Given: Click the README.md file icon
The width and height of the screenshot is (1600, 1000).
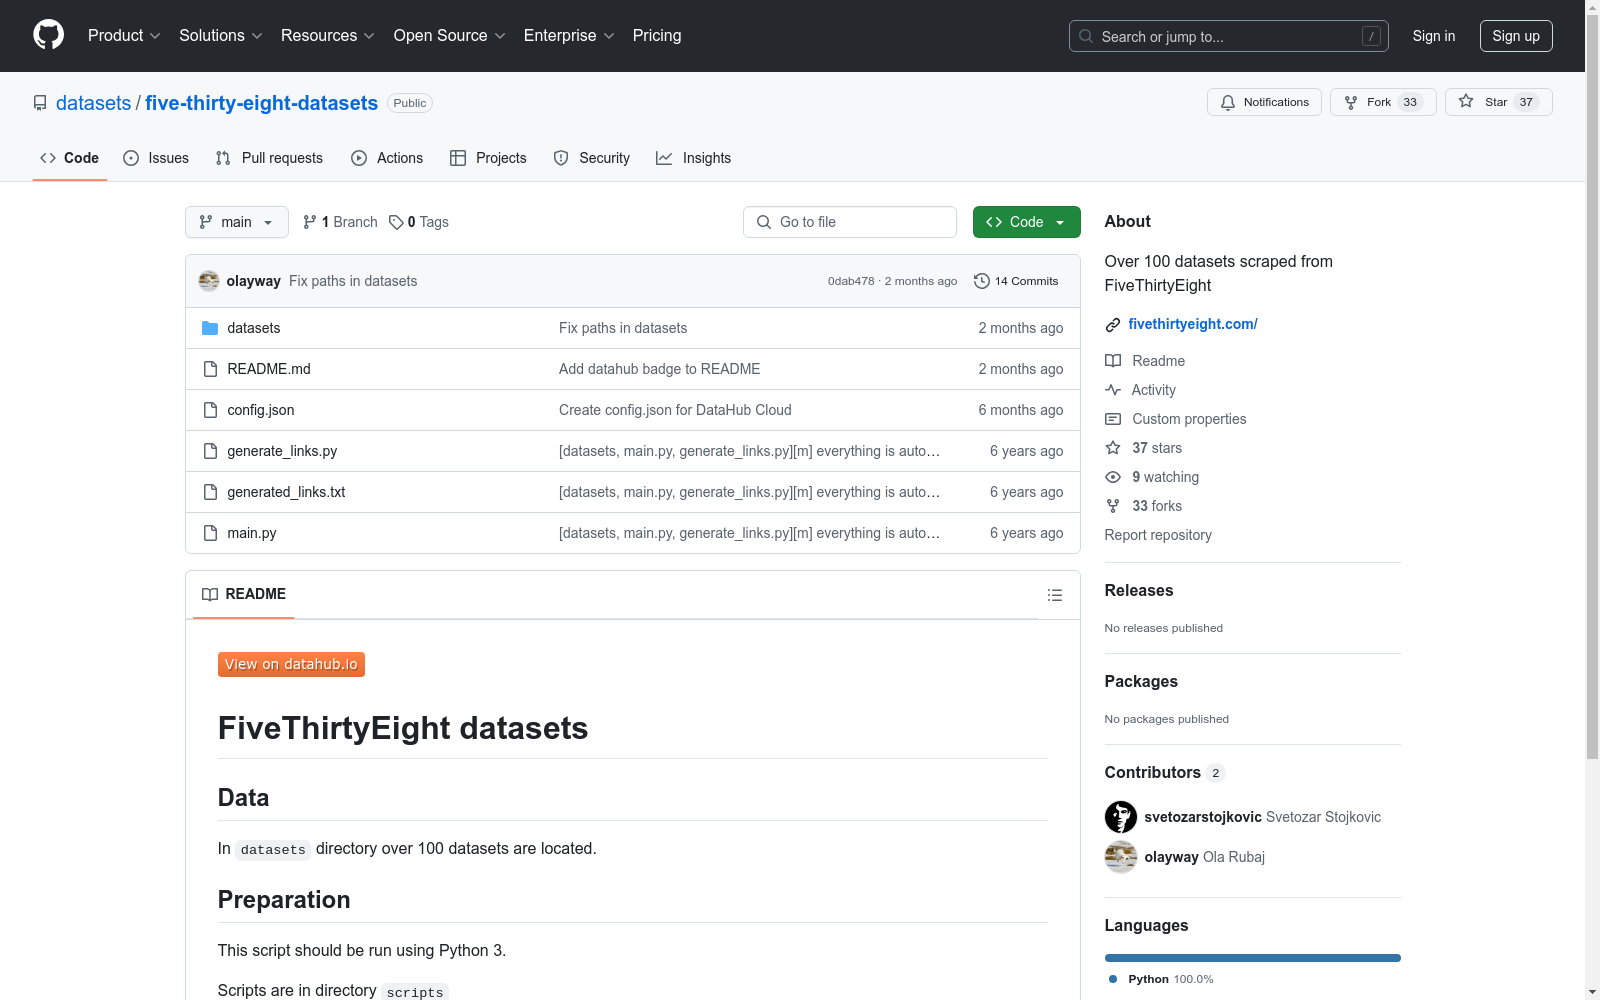Looking at the screenshot, I should (210, 369).
